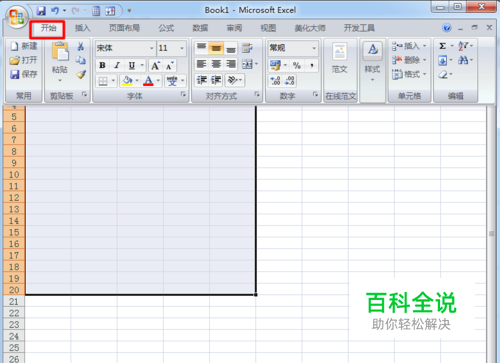Apply percent style

[x=297, y=66]
